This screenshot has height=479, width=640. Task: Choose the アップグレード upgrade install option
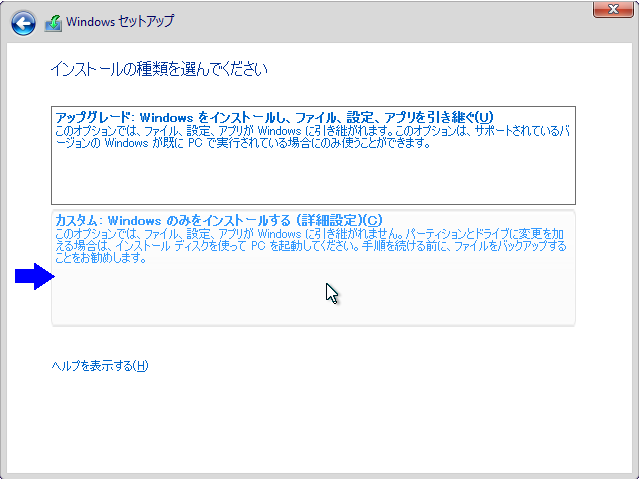[313, 155]
